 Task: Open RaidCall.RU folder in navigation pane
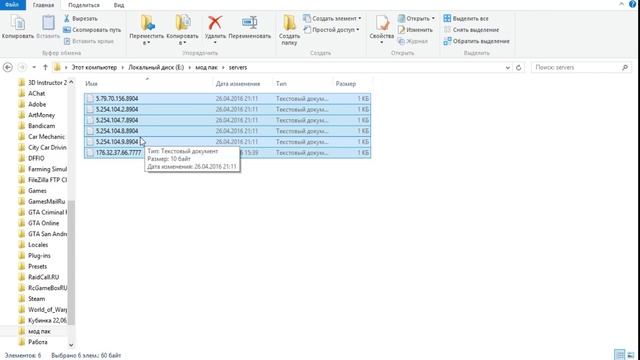coord(43,277)
